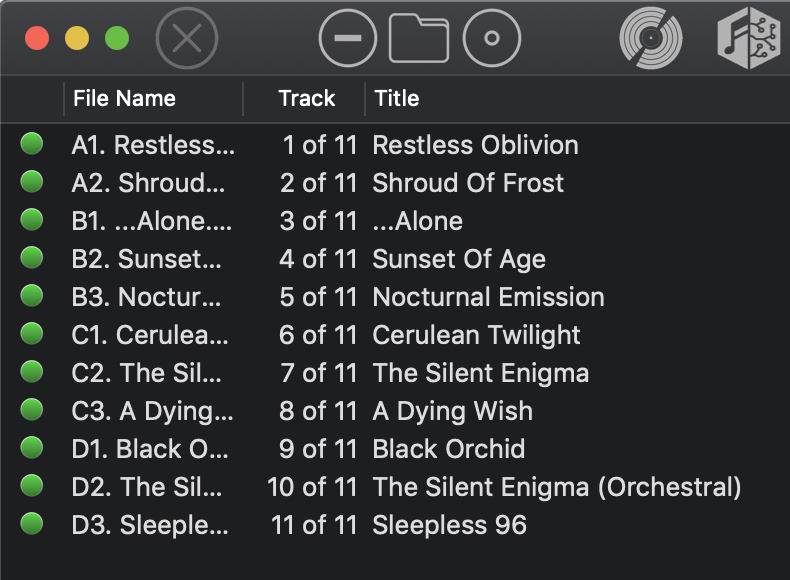This screenshot has height=580, width=790.
Task: Click the minus remove-file toolbar icon
Action: tap(347, 39)
